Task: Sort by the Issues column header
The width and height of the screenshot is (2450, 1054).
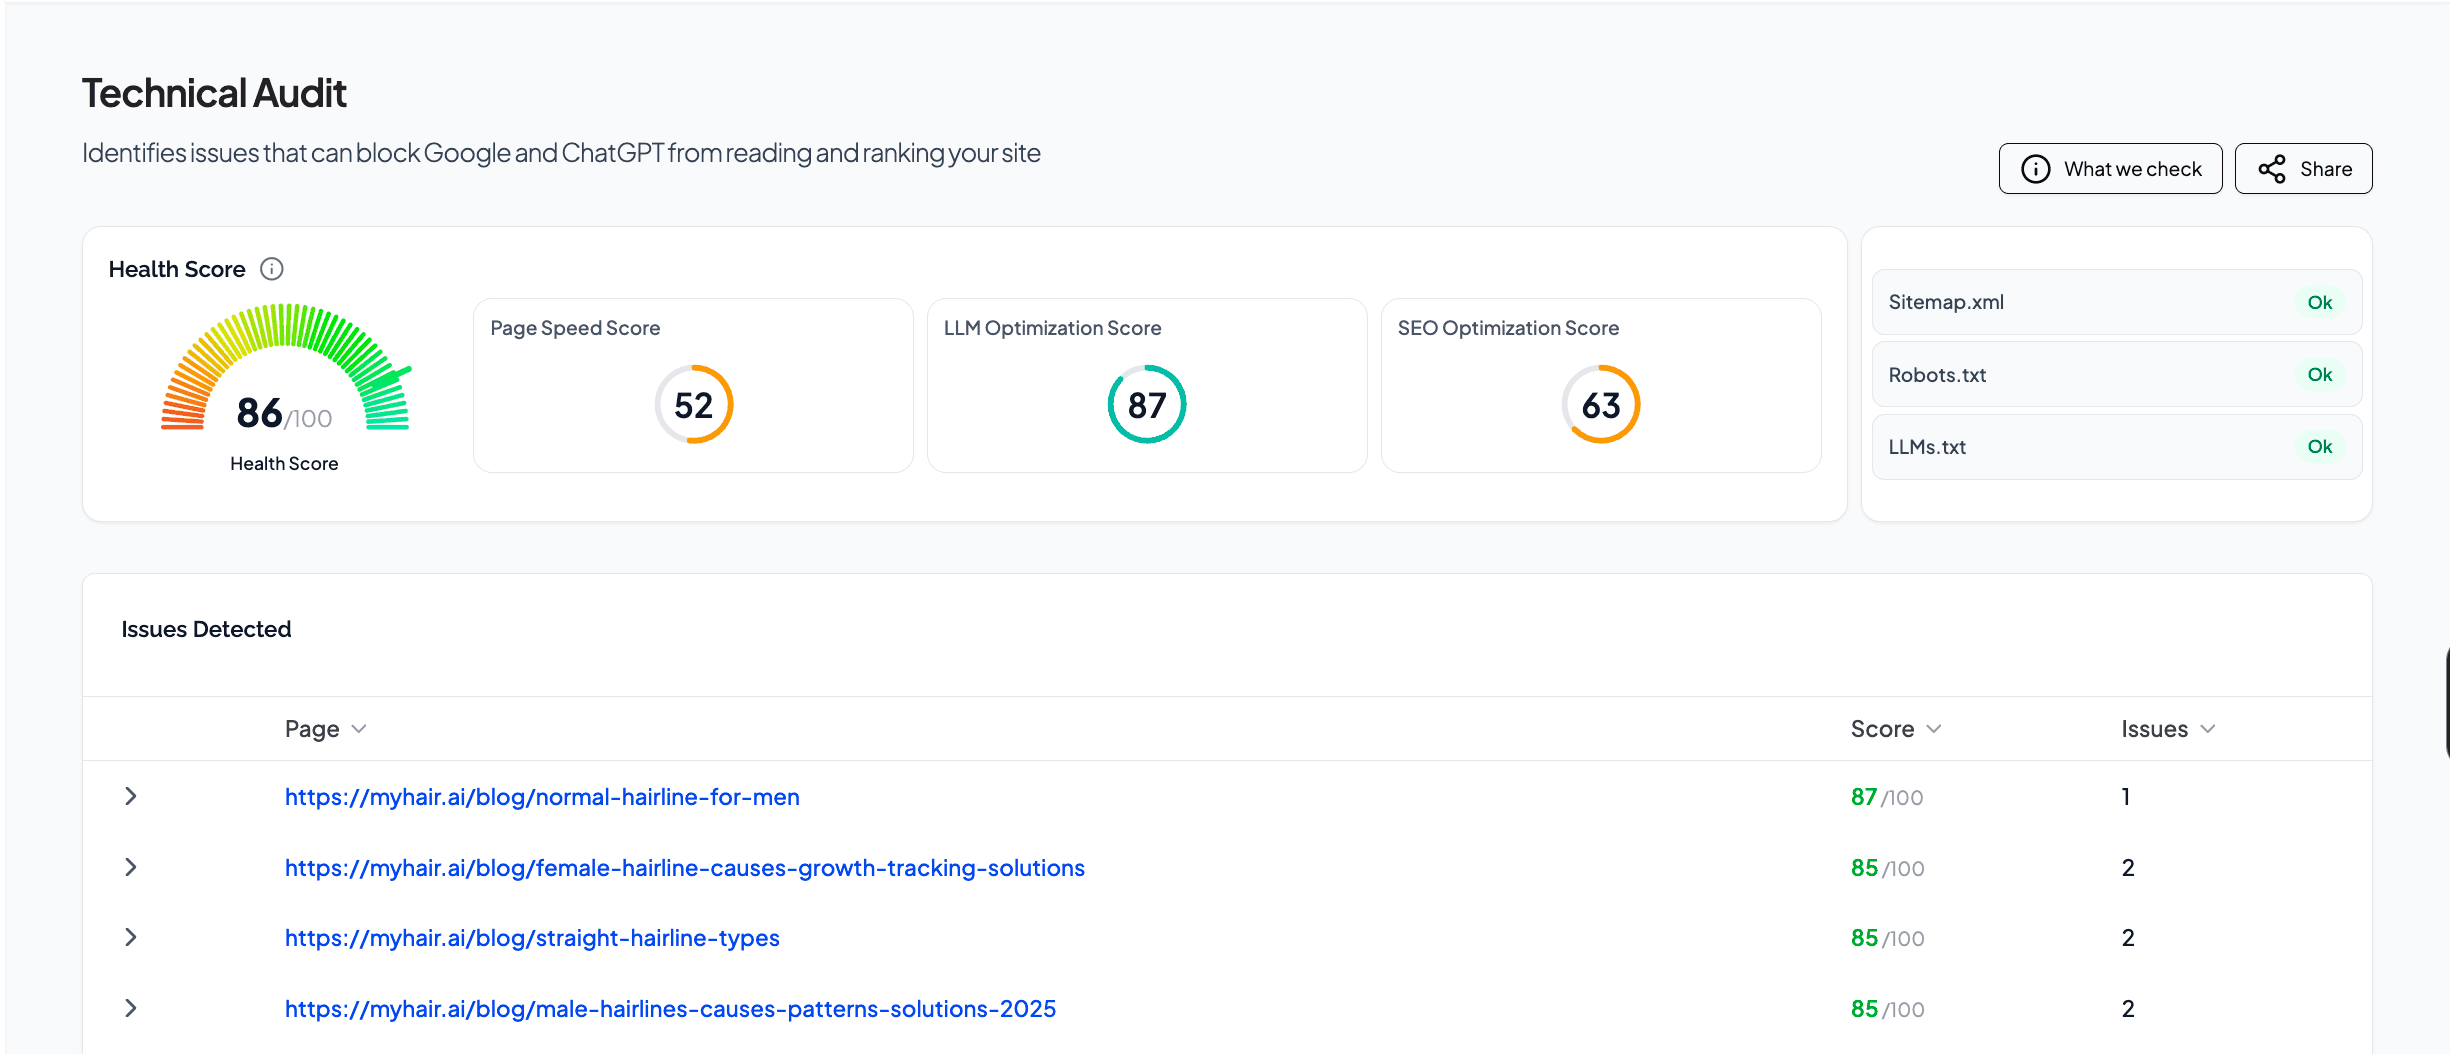Action: coord(2168,729)
